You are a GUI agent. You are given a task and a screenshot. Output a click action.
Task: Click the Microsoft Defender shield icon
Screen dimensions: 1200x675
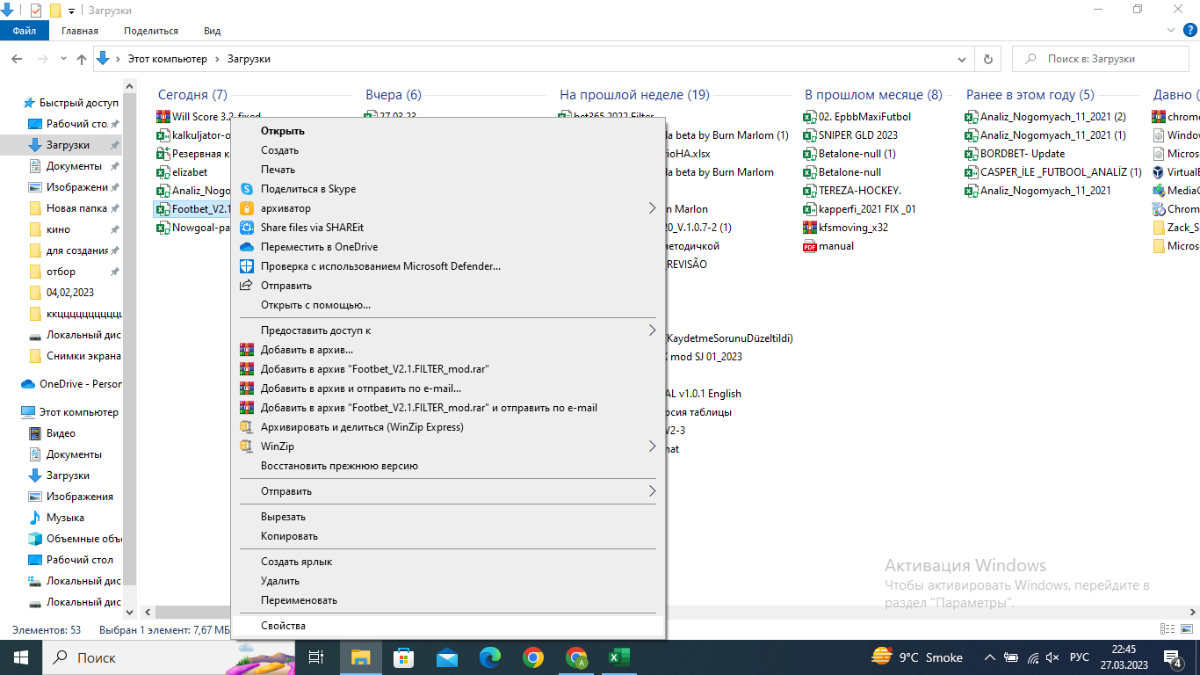(x=247, y=266)
